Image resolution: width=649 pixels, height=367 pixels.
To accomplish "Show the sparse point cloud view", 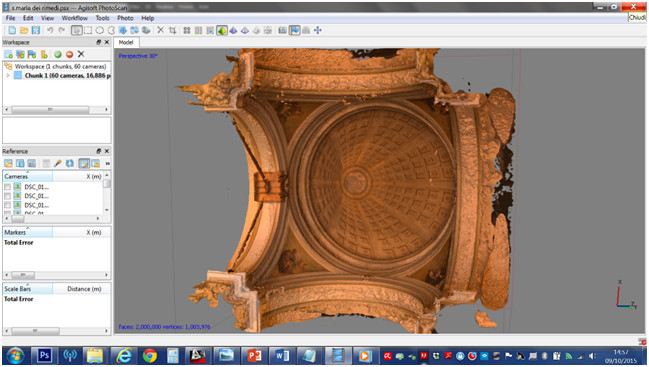I will [187, 30].
